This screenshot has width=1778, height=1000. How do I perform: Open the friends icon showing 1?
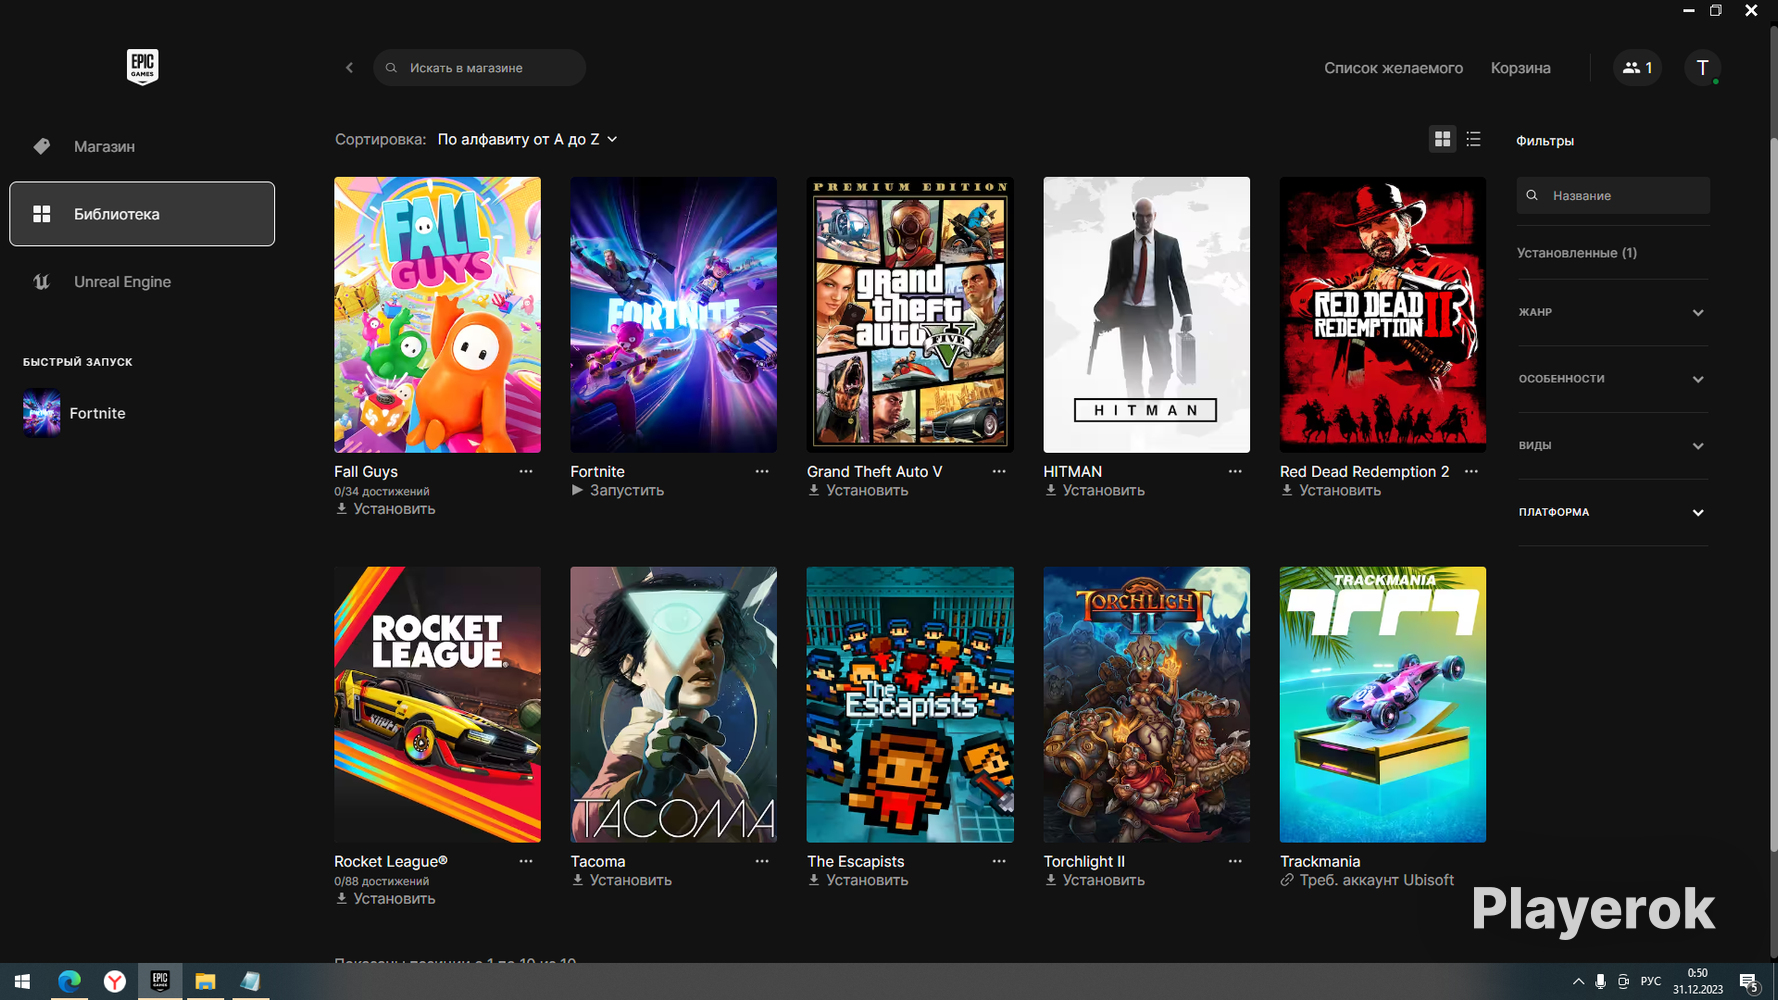(1637, 68)
